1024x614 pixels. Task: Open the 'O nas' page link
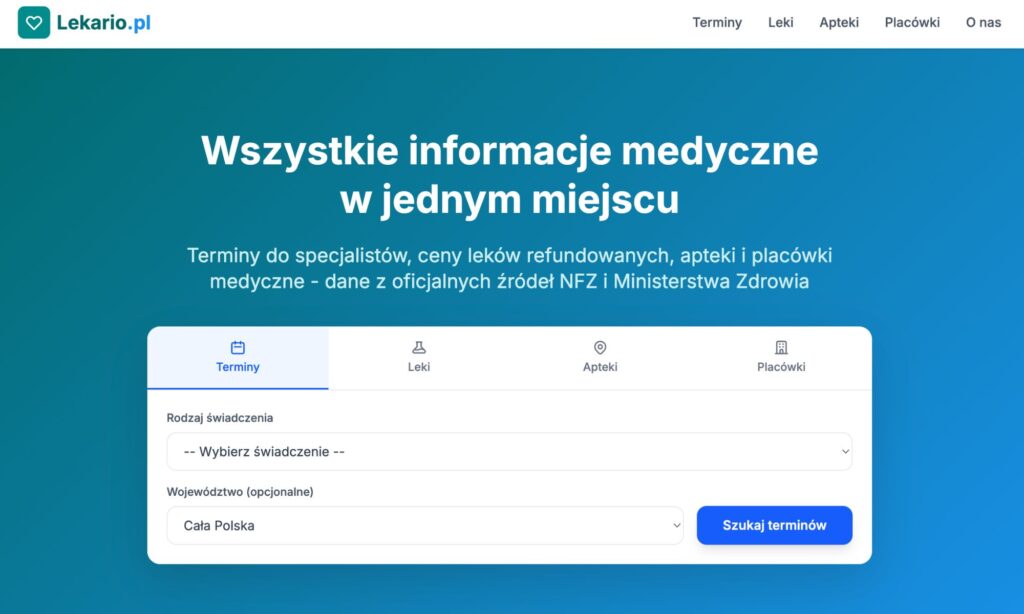tap(983, 23)
